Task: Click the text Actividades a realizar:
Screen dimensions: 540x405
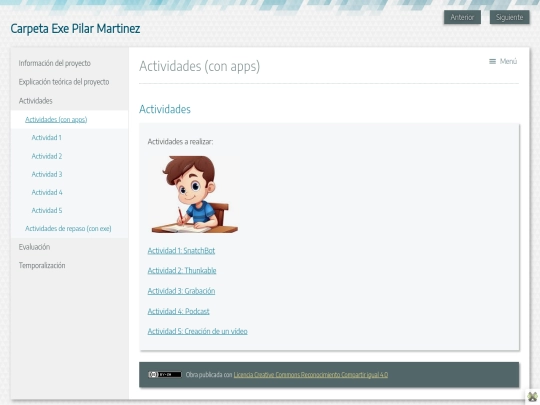Action: point(180,142)
